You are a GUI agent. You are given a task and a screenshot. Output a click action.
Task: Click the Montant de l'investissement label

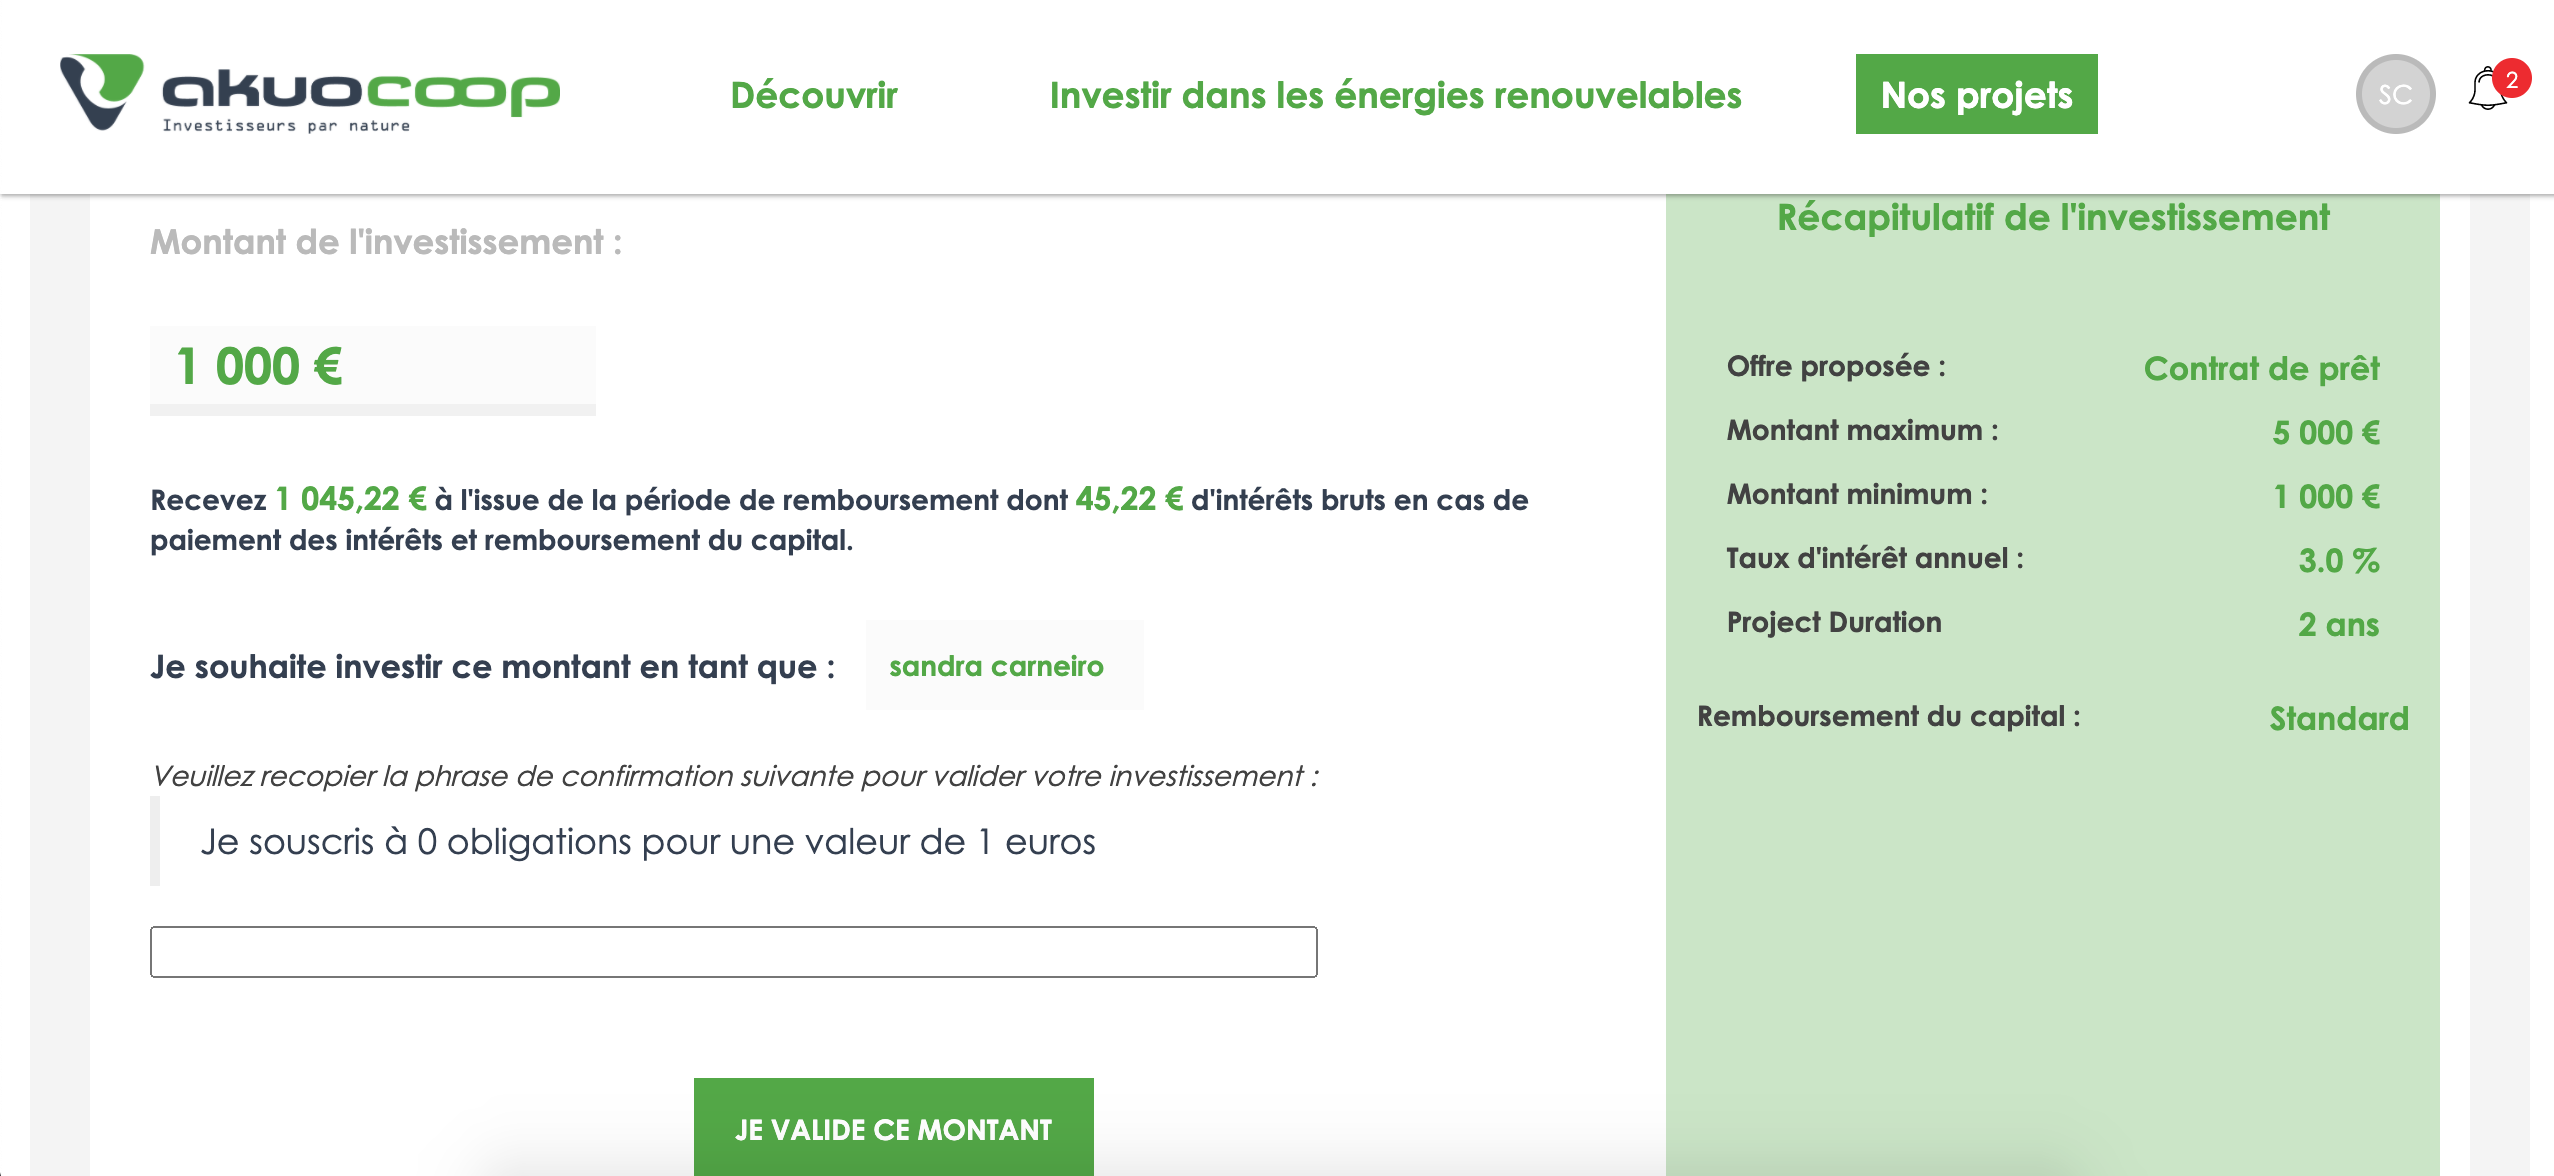pos(386,242)
